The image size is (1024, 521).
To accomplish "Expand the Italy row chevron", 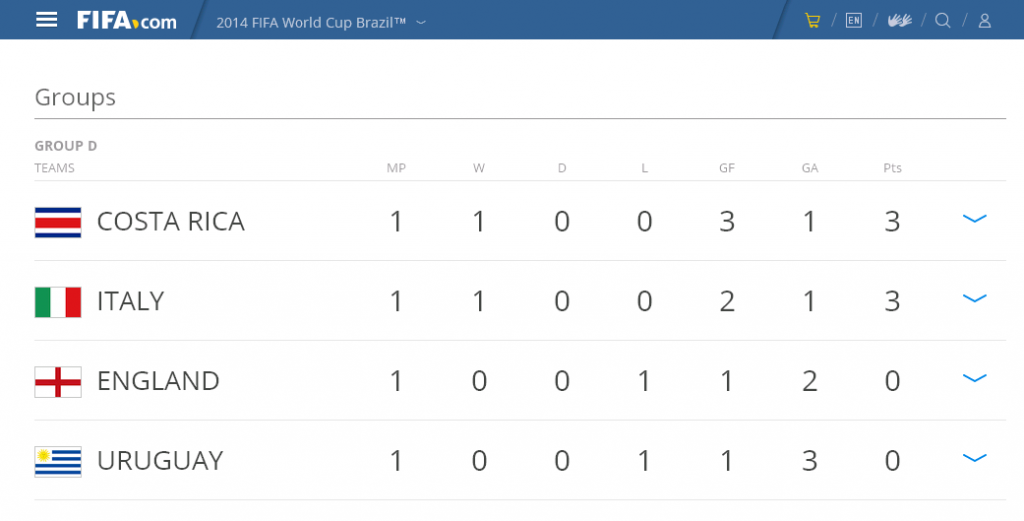I will pyautogui.click(x=974, y=298).
